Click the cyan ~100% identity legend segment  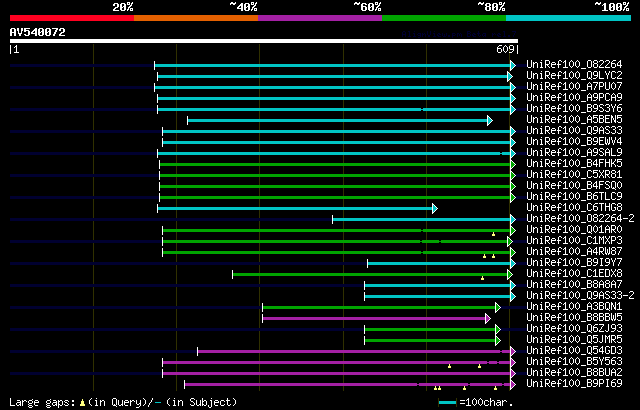(568, 18)
